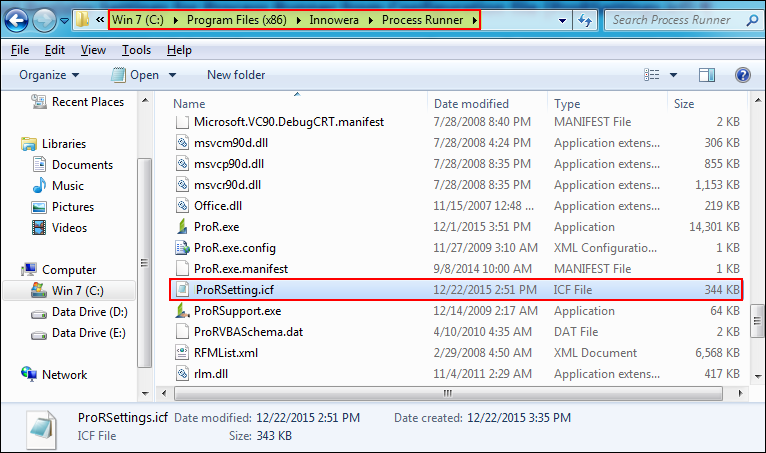Select the ProRSupport.exe file icon

182,311
